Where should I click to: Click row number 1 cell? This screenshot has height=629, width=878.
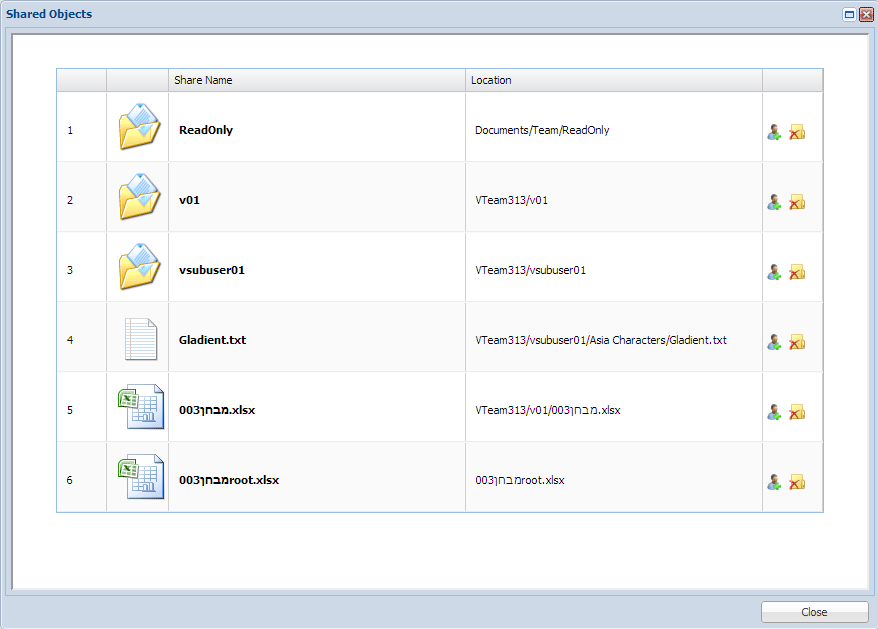point(81,127)
